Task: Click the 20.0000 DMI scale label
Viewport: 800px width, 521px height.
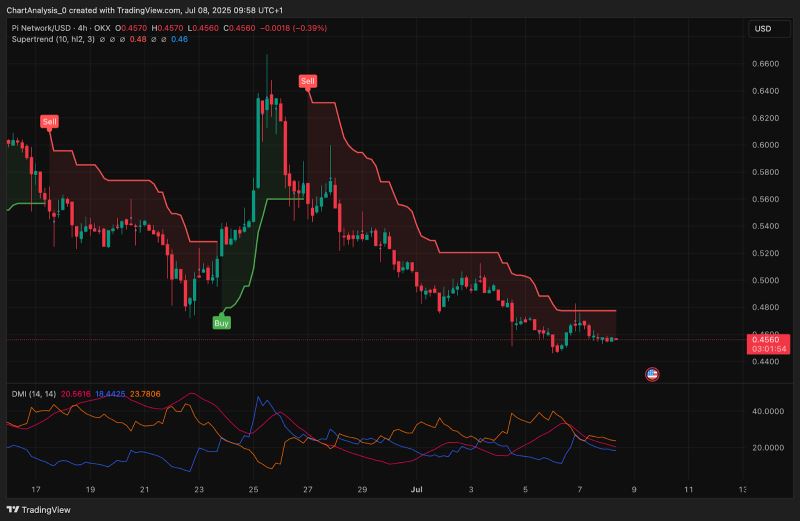Action: (769, 448)
